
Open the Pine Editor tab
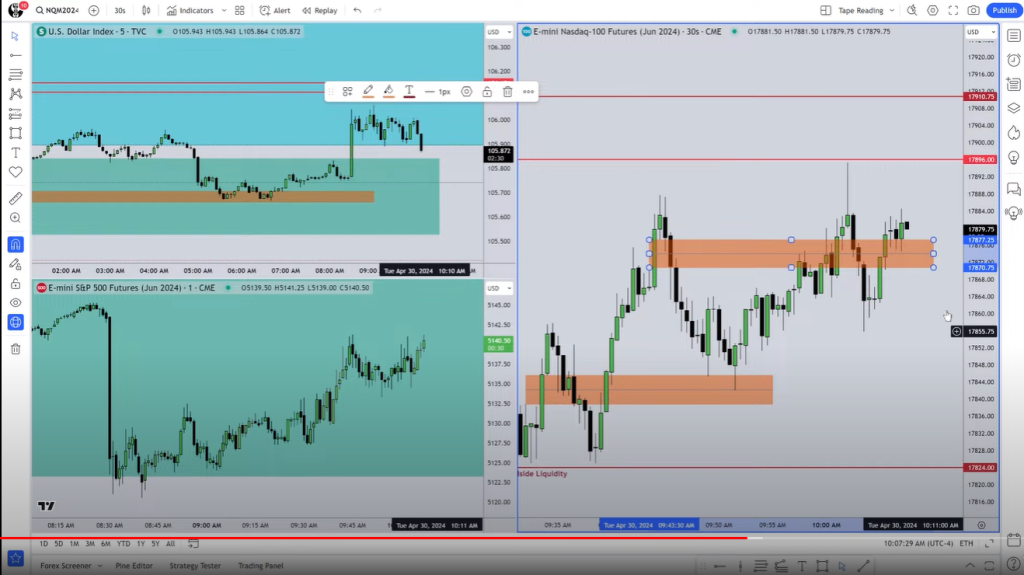tap(134, 566)
